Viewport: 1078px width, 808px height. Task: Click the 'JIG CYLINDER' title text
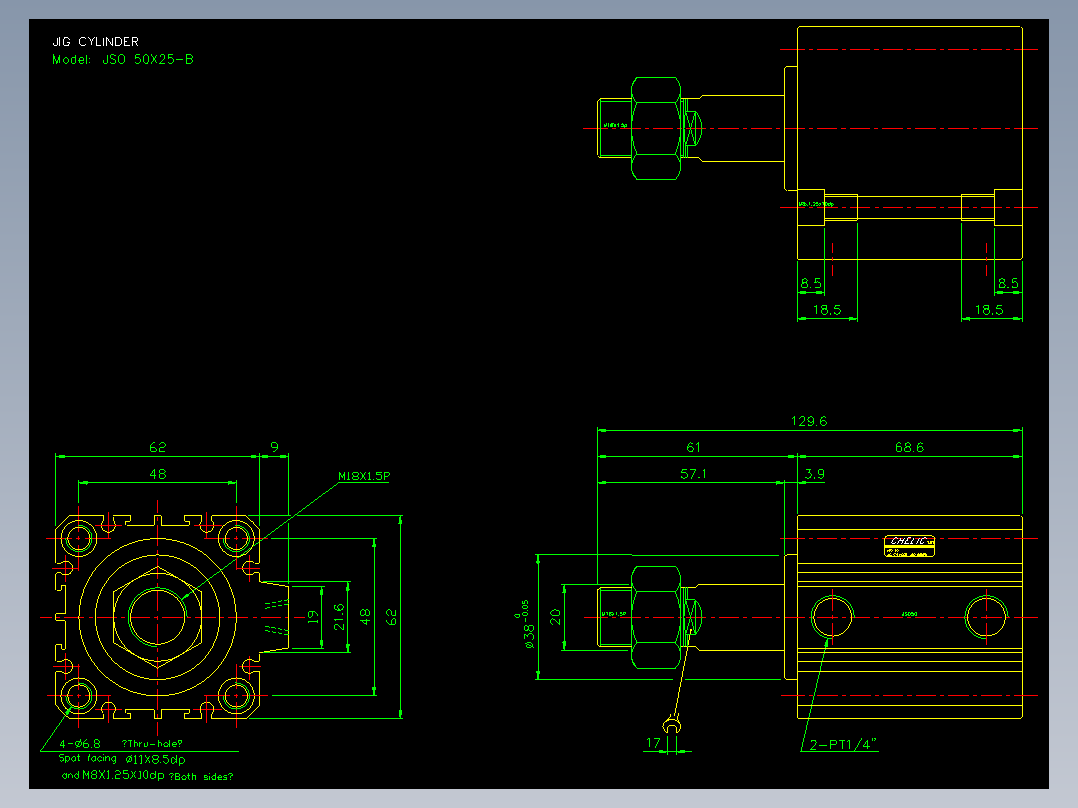point(96,42)
